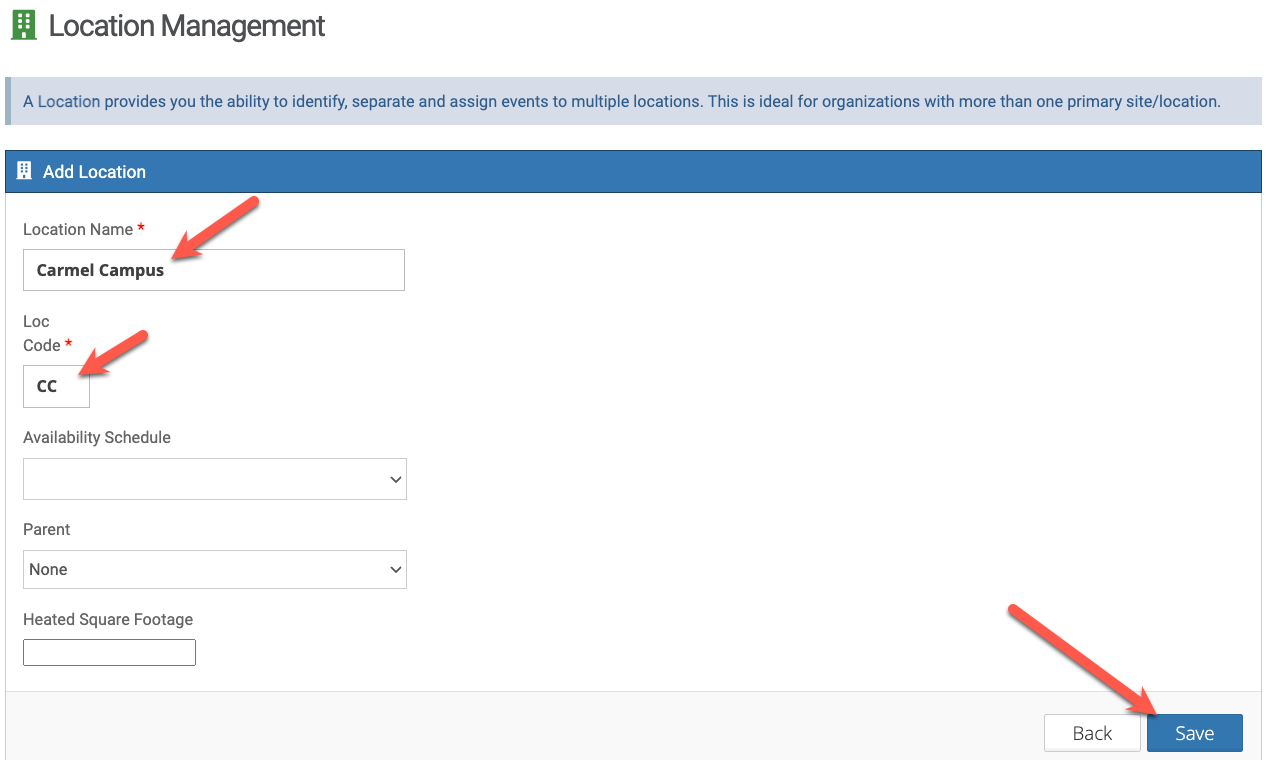Click the Parent field label
Viewport: 1266px width, 760px height.
coord(47,529)
